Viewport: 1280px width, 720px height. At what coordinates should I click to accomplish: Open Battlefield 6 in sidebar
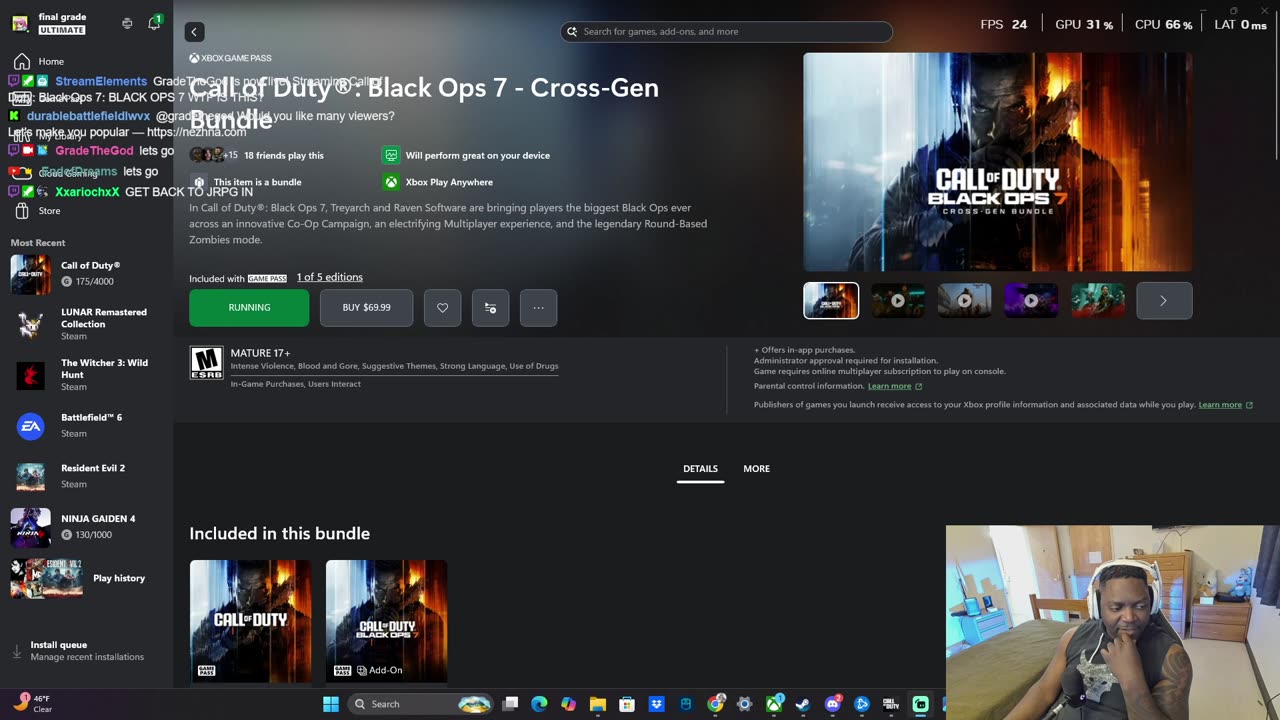86,425
